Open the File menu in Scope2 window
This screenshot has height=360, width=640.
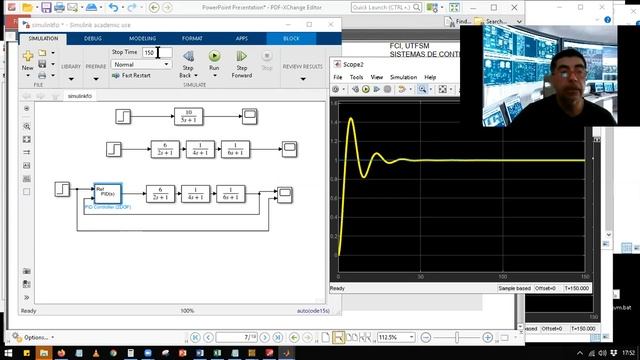[338, 77]
